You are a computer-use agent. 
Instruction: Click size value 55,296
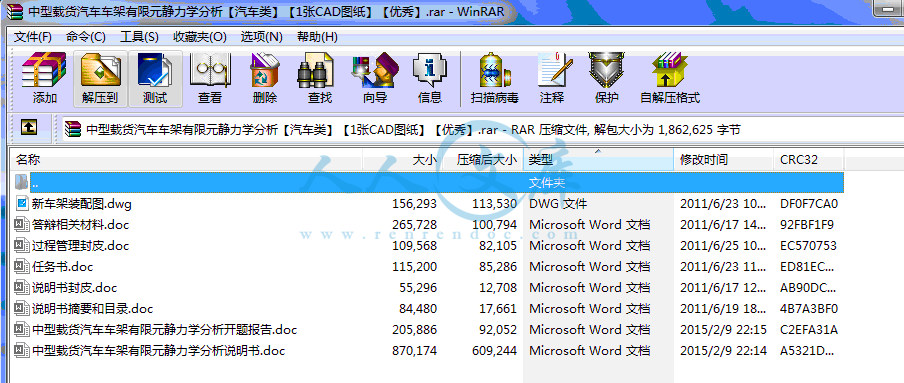(418, 288)
